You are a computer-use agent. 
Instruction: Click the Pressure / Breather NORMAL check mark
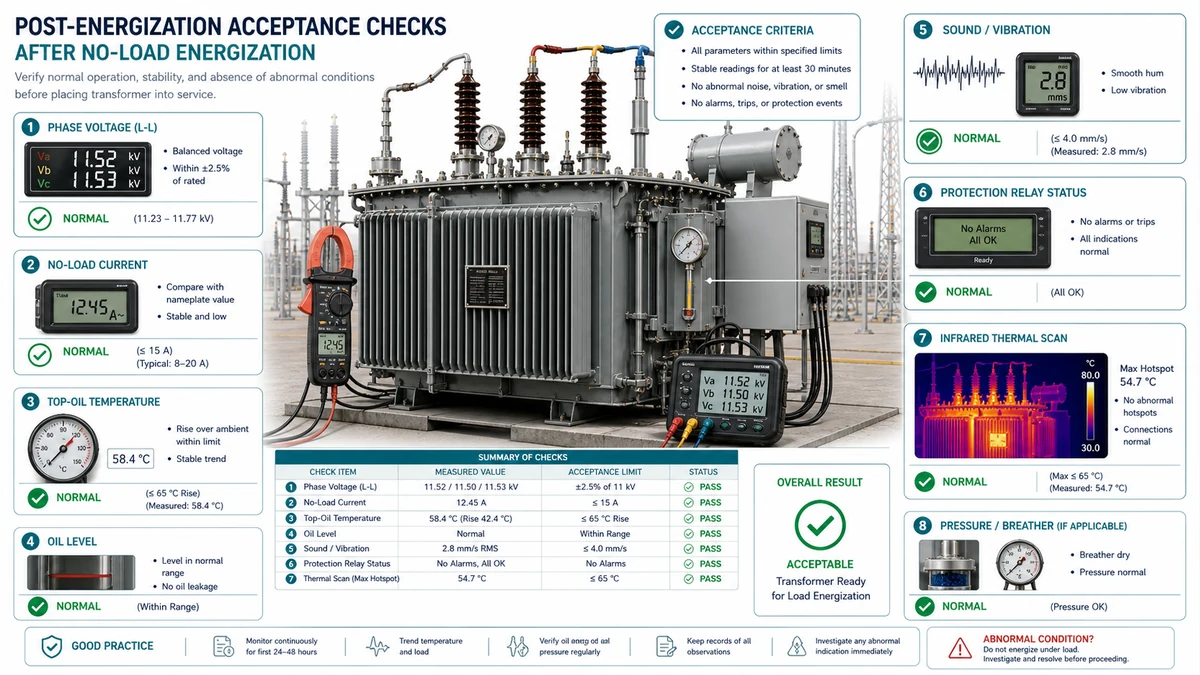tap(925, 606)
